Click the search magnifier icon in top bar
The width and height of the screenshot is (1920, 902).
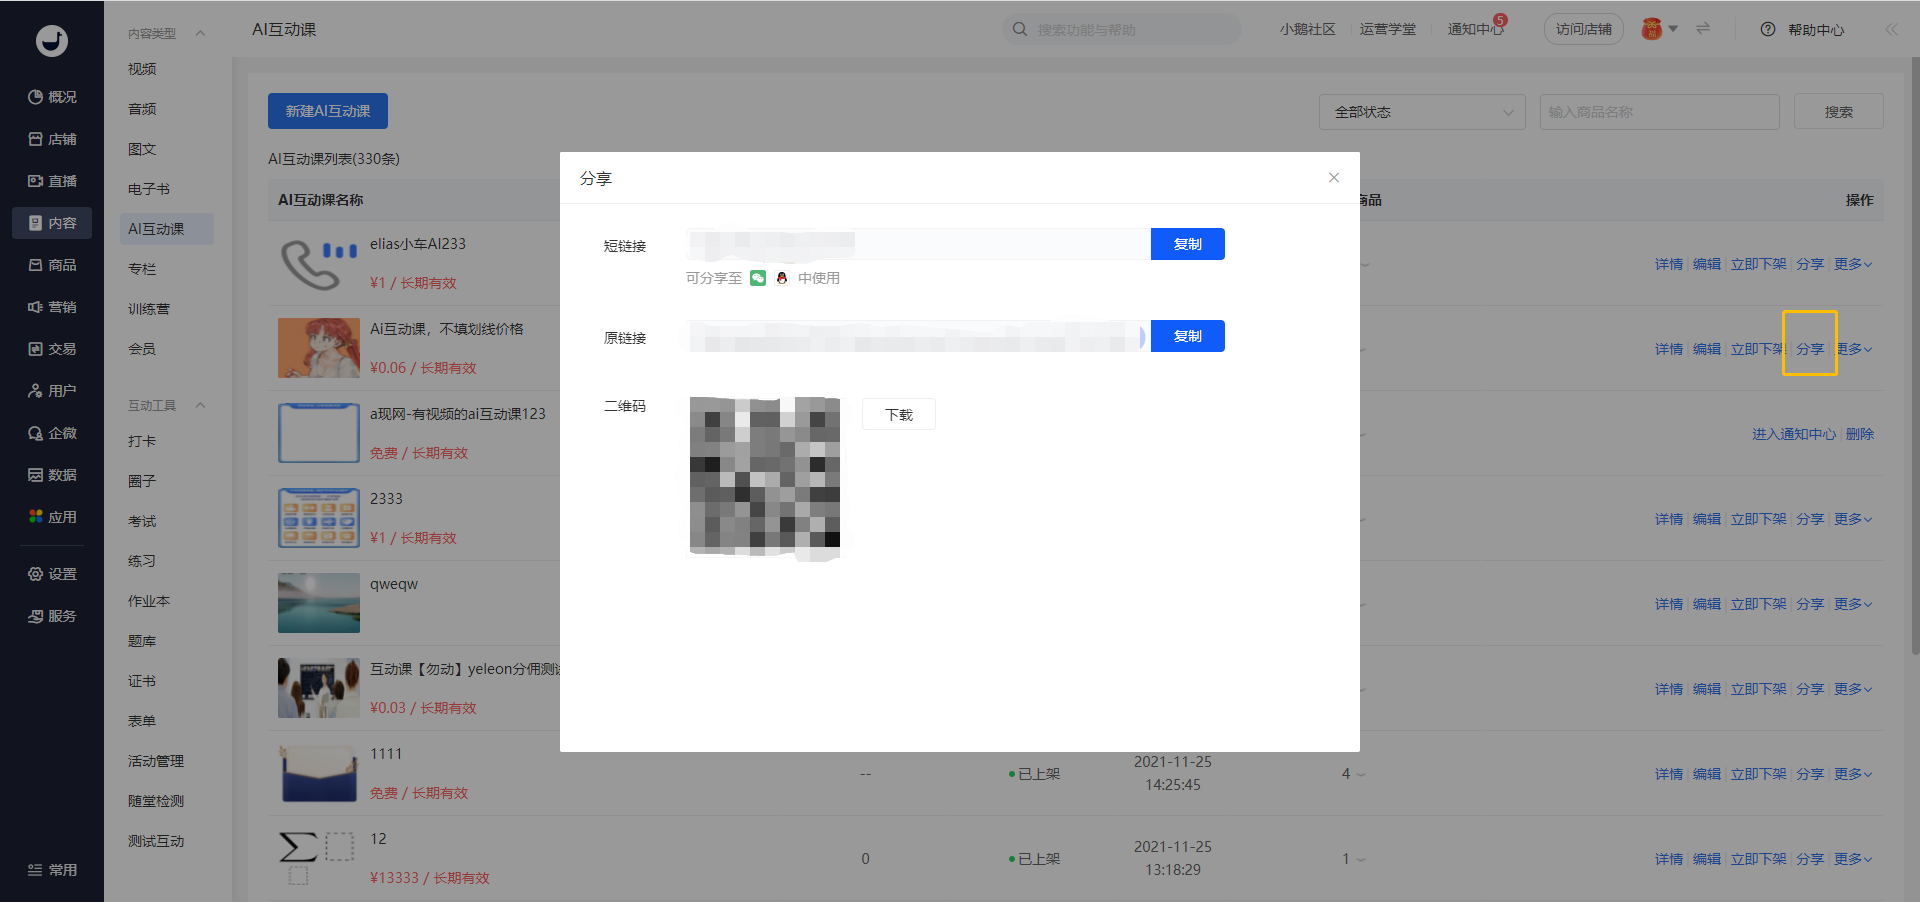click(1020, 30)
